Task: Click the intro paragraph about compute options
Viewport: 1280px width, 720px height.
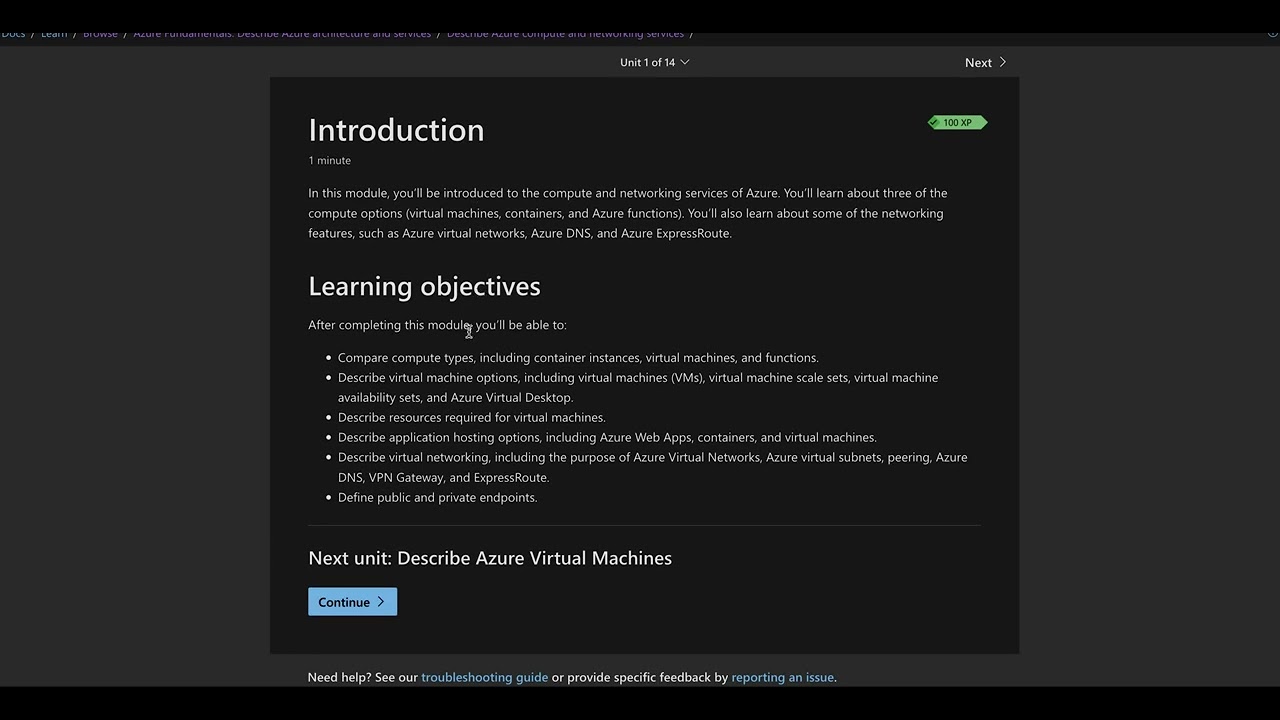Action: [x=628, y=213]
